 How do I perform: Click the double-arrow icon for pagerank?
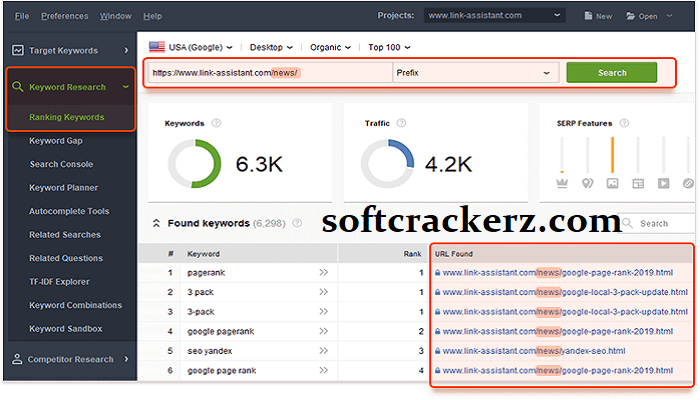324,272
